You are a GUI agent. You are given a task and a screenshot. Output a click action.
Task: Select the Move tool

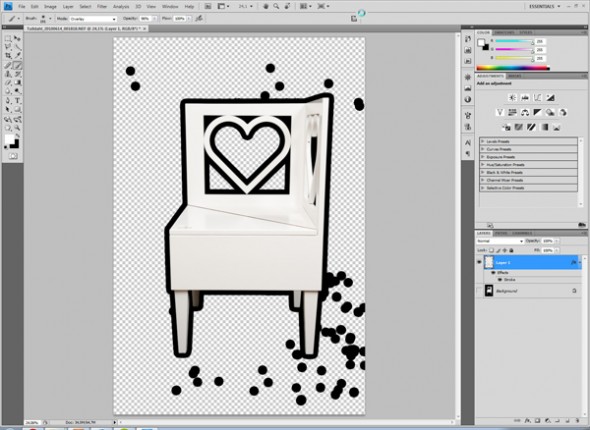(x=17, y=39)
